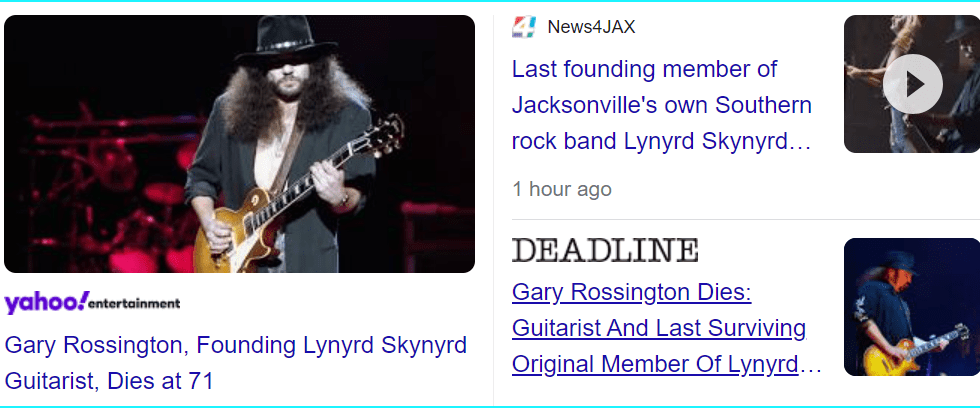
Task: Click 'Jacksonville's own Southern' headline line
Action: [662, 105]
